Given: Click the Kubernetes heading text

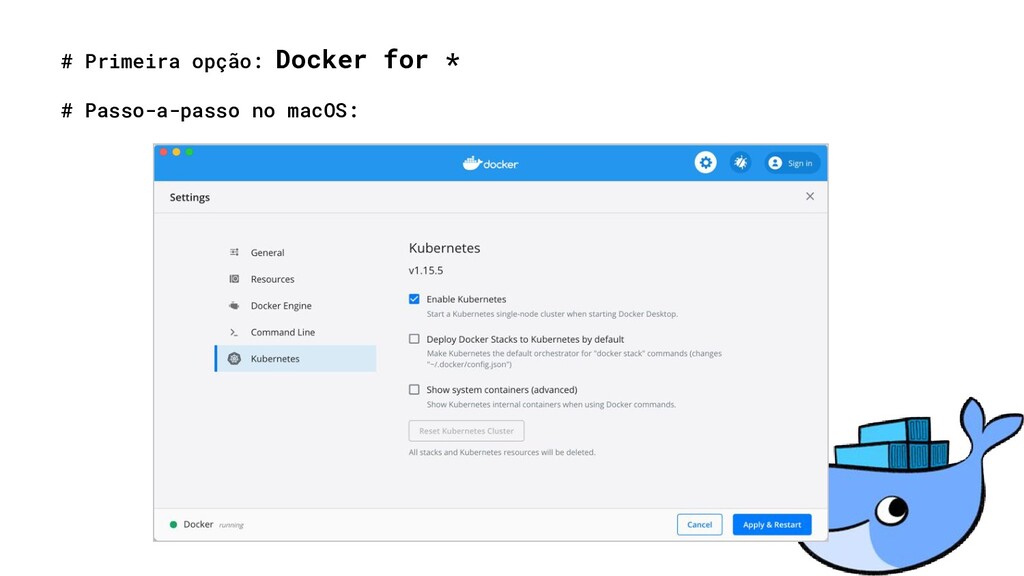Looking at the screenshot, I should [x=444, y=248].
